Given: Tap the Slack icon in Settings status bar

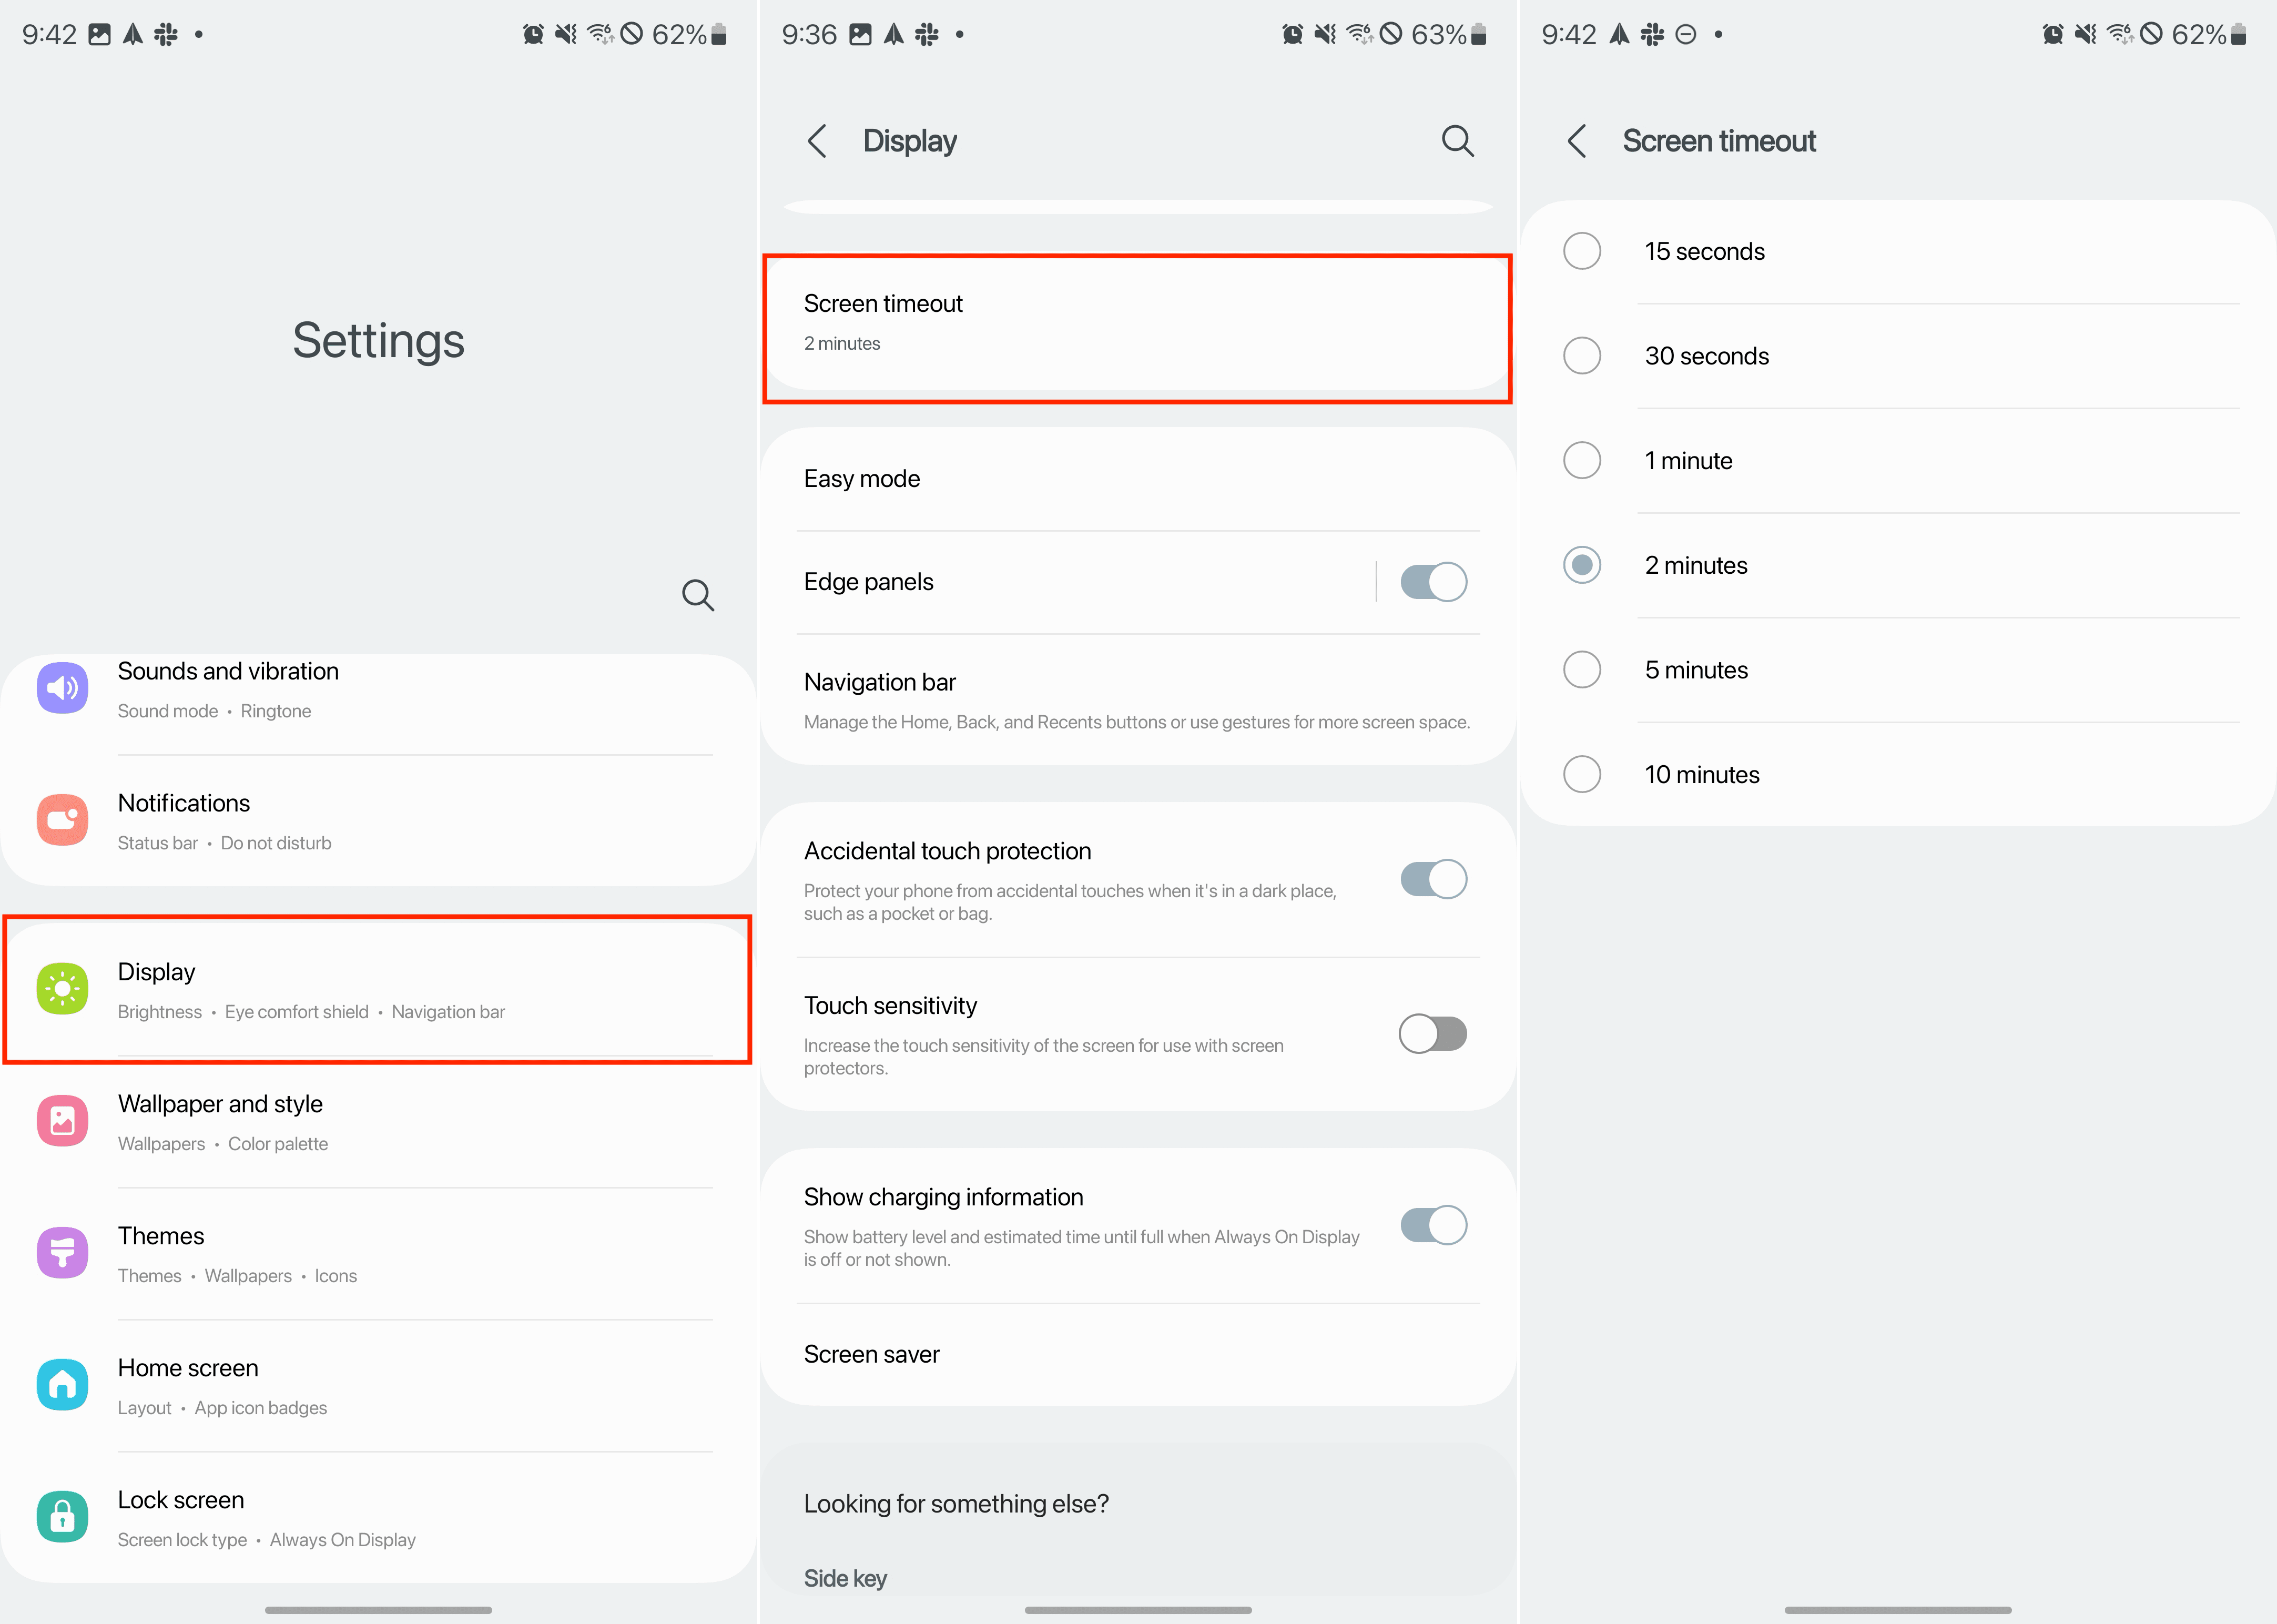Looking at the screenshot, I should [x=166, y=35].
